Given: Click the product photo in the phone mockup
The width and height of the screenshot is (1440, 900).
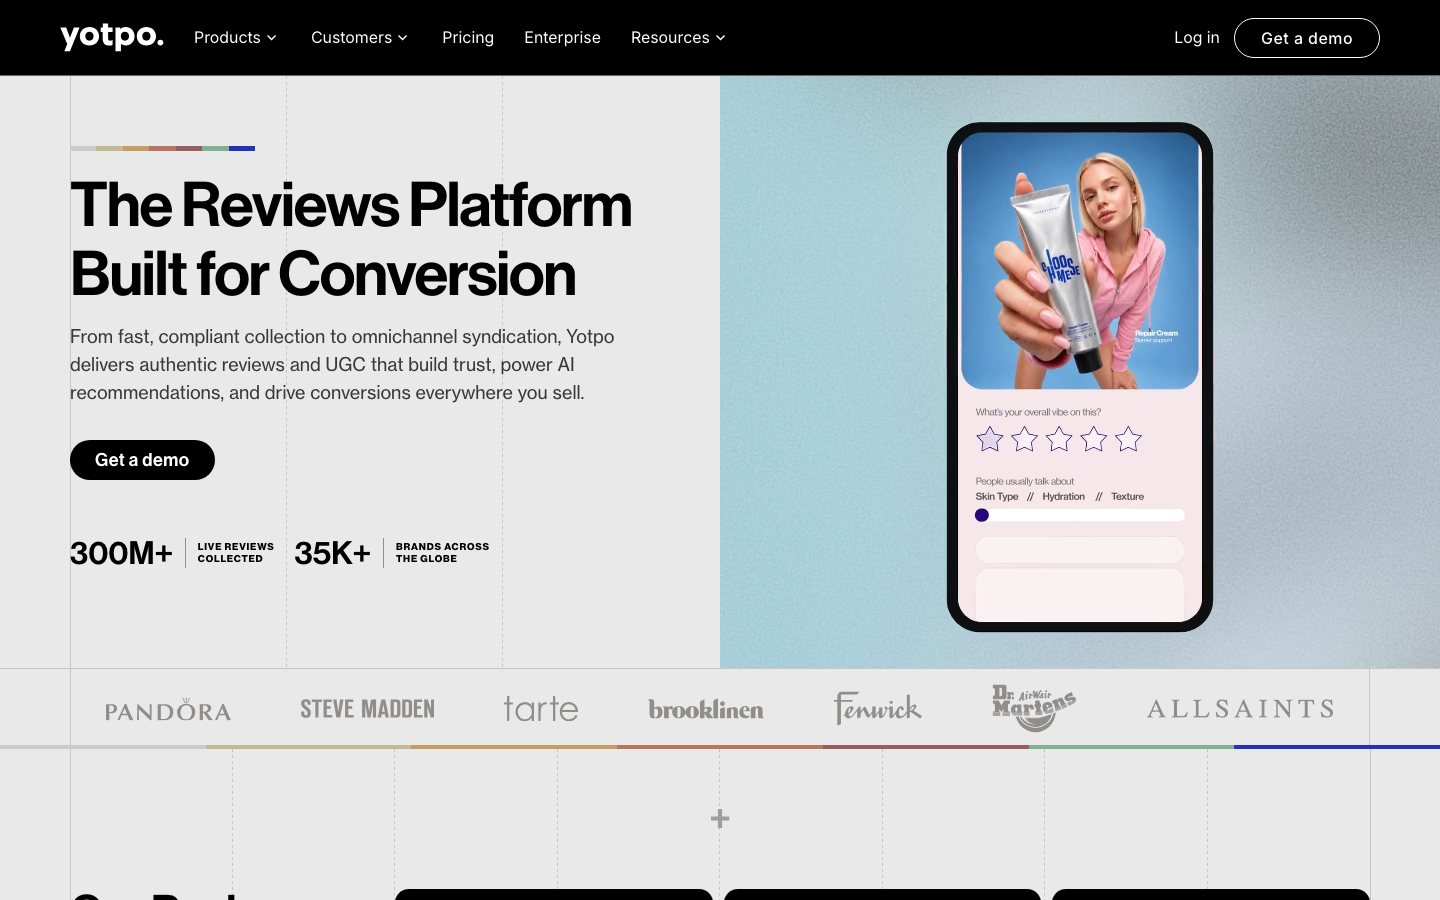Looking at the screenshot, I should tap(1080, 261).
